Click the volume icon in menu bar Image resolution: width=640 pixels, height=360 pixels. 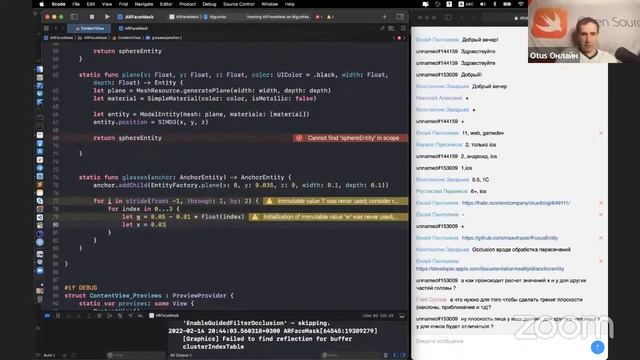tap(483, 4)
